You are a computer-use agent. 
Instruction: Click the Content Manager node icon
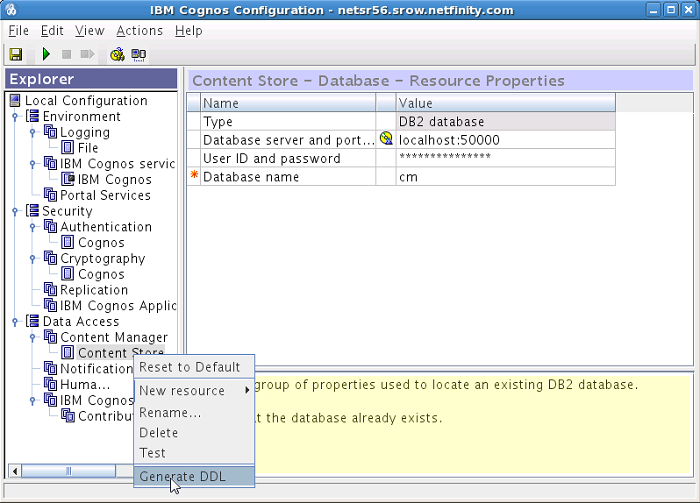[50, 337]
